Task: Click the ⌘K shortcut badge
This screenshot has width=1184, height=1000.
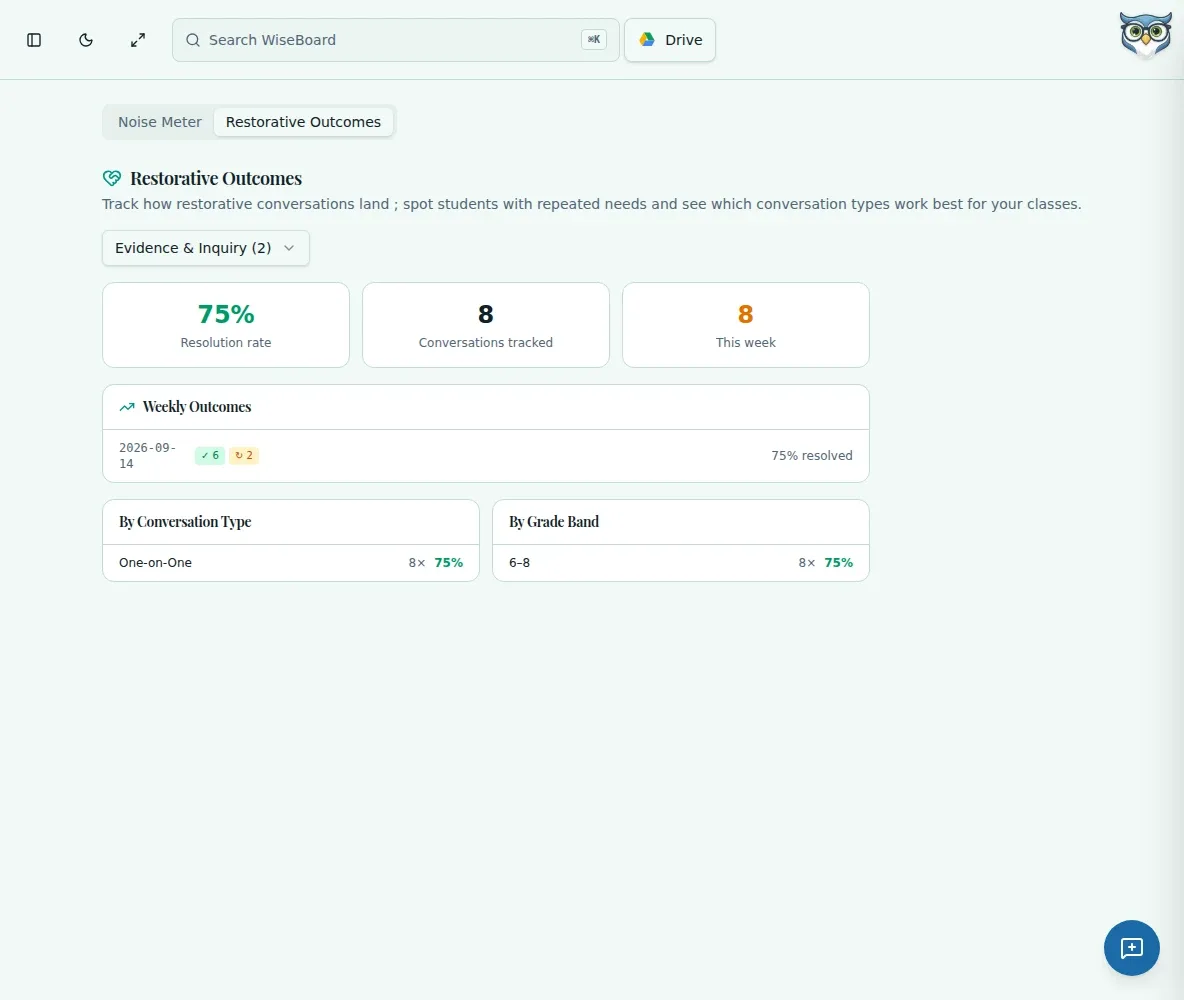Action: click(x=594, y=39)
